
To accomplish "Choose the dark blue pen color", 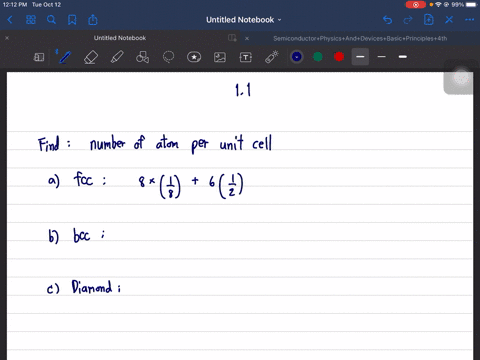I will click(x=297, y=57).
